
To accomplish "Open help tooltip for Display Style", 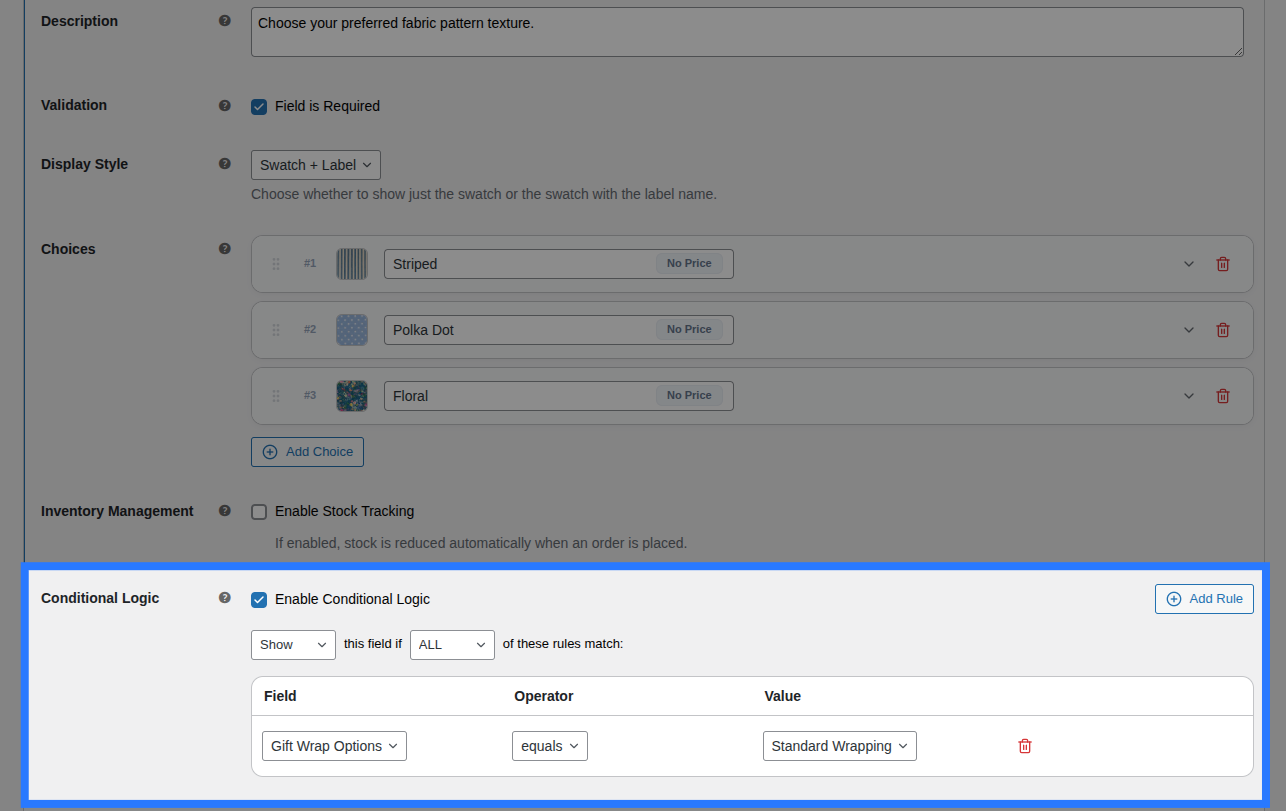I will tap(225, 164).
